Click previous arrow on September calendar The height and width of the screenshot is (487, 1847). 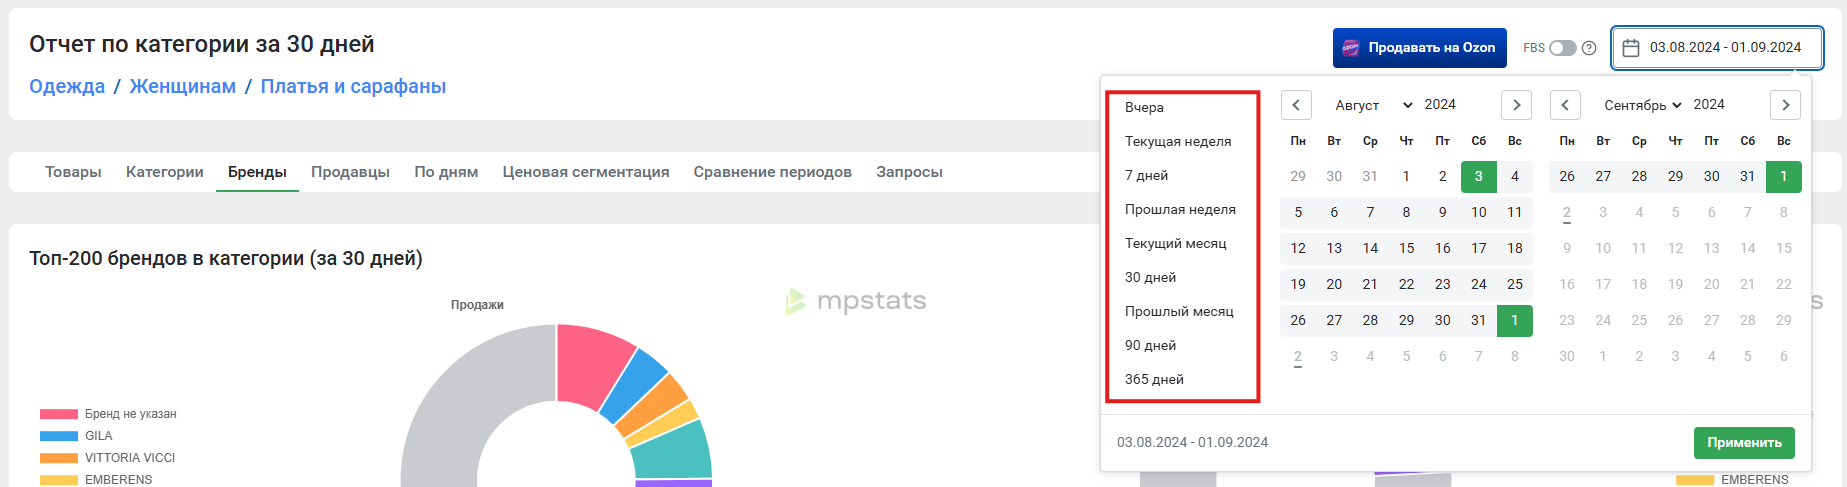click(x=1565, y=105)
